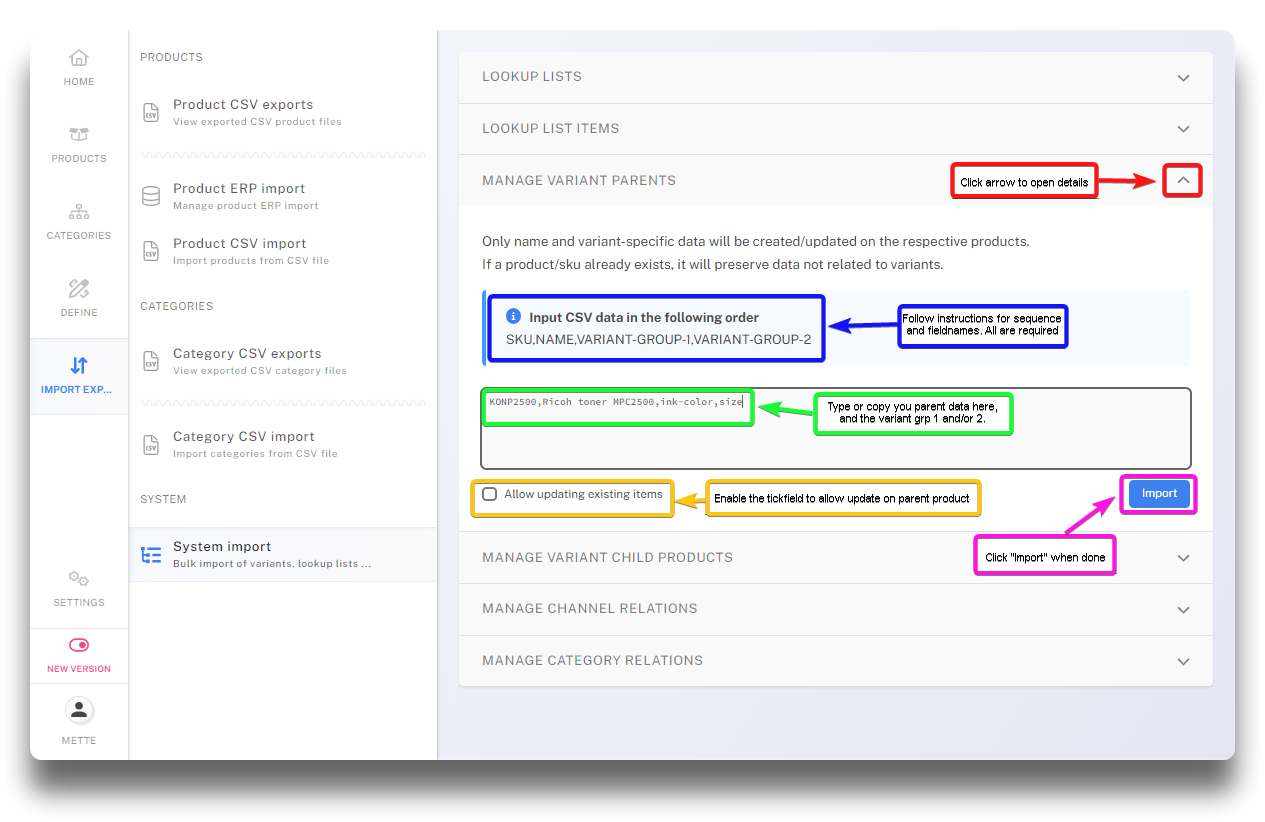Viewport: 1265px width, 822px height.
Task: Enable Allow updating existing items checkbox
Action: point(489,494)
